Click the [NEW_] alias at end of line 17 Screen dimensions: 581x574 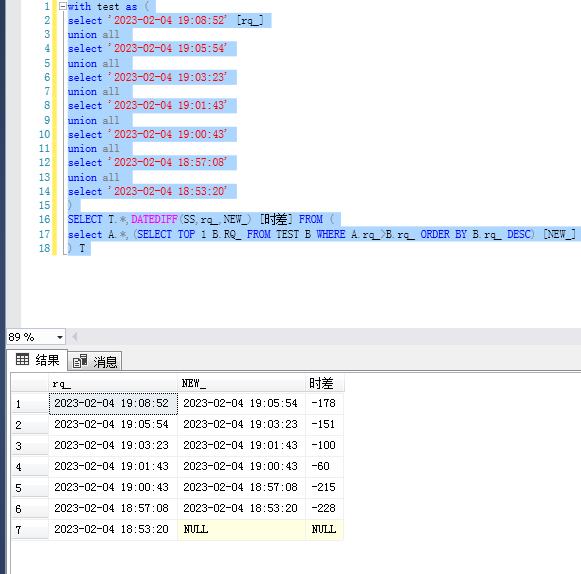(x=560, y=235)
